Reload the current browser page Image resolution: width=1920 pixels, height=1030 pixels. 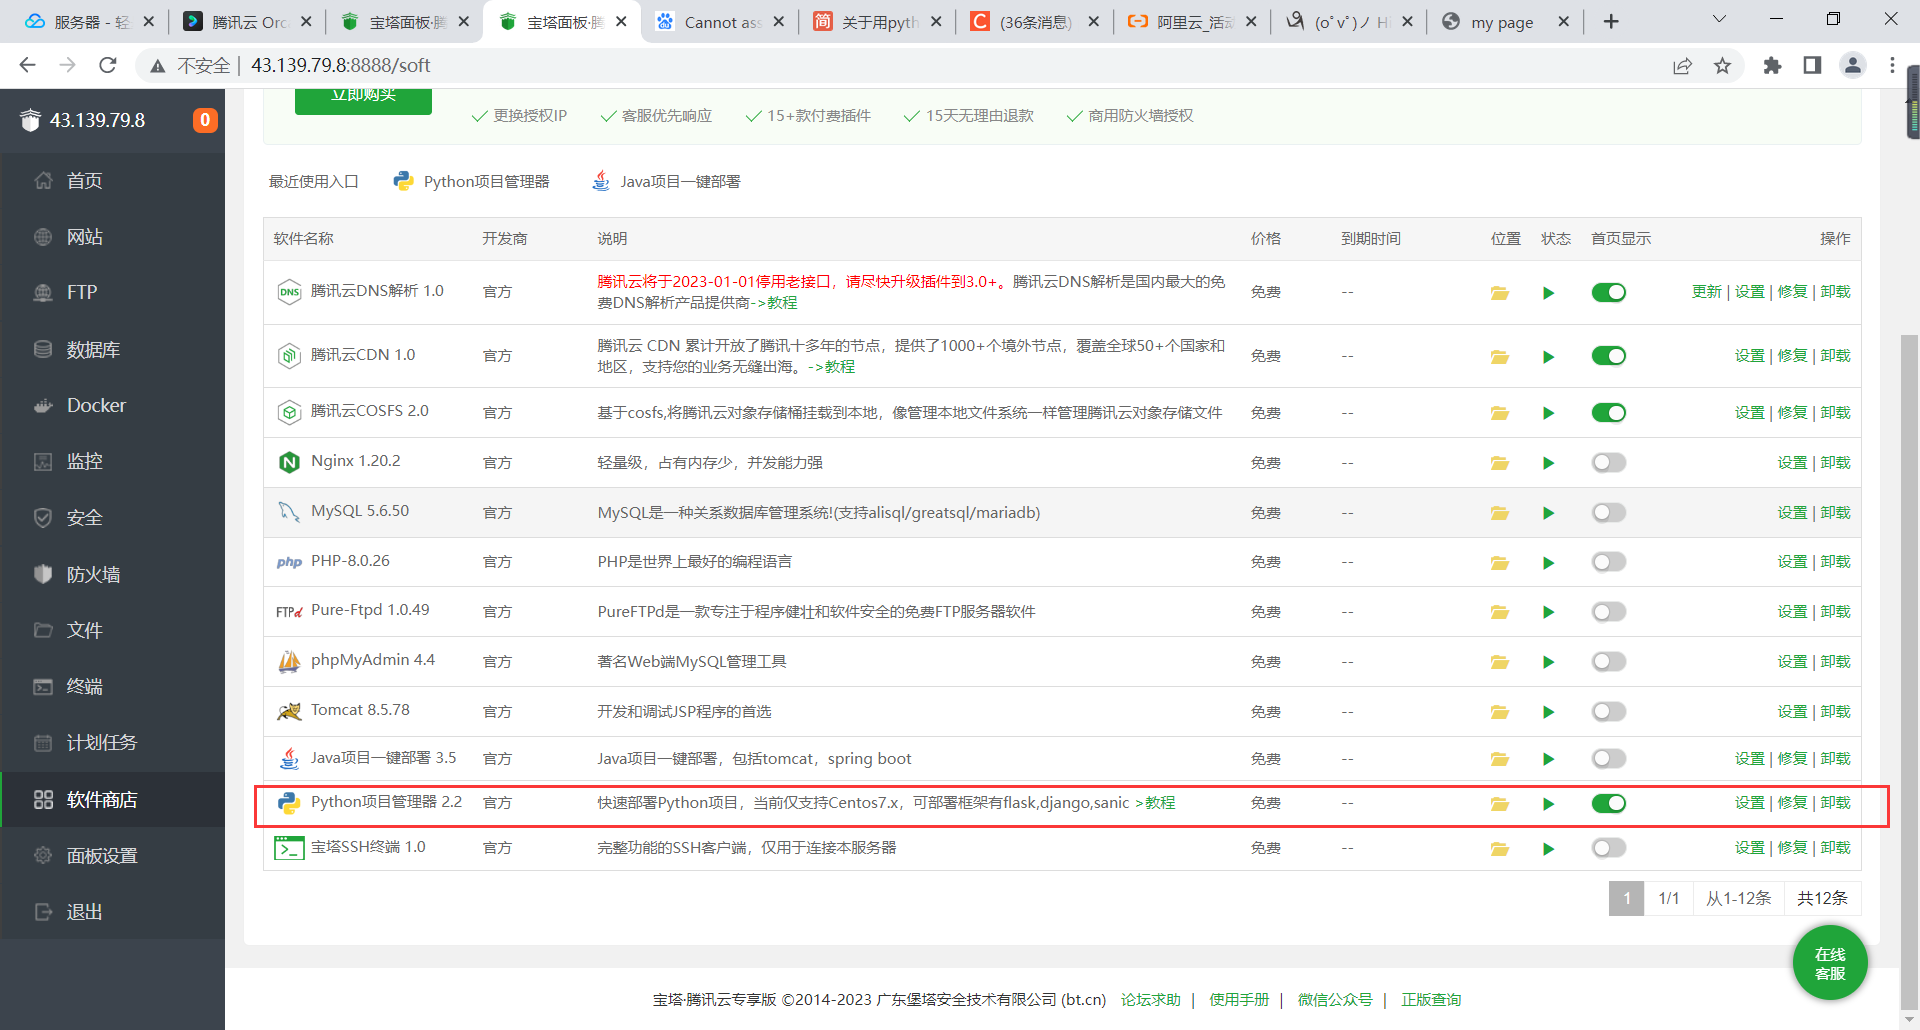coord(108,65)
